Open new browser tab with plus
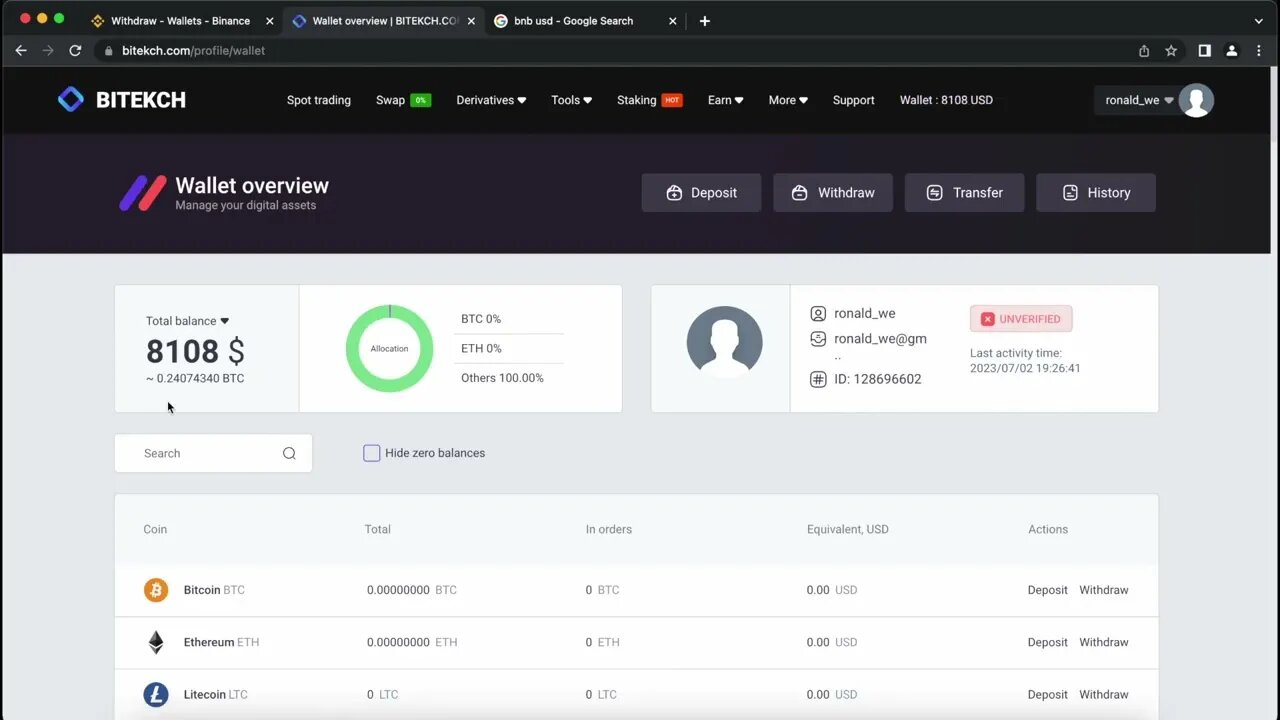The width and height of the screenshot is (1280, 720). pos(705,21)
